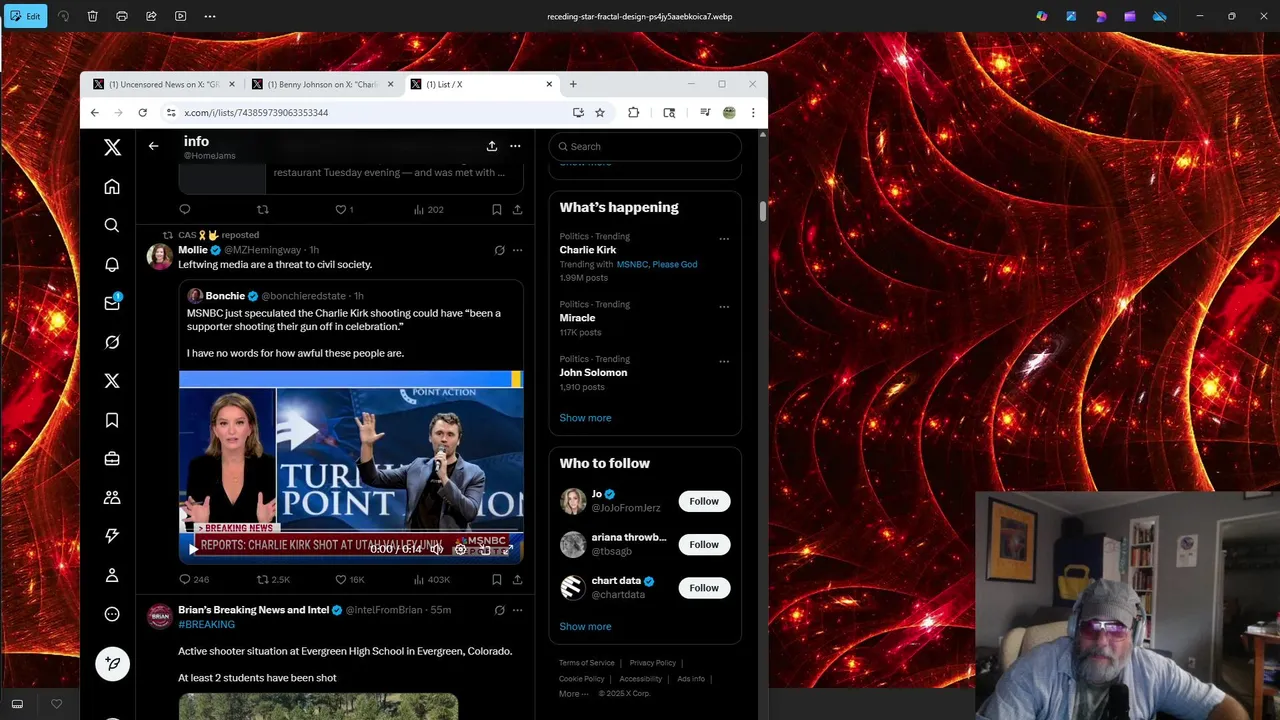Mute the video volume icon
Viewport: 1280px width, 720px height.
point(436,549)
